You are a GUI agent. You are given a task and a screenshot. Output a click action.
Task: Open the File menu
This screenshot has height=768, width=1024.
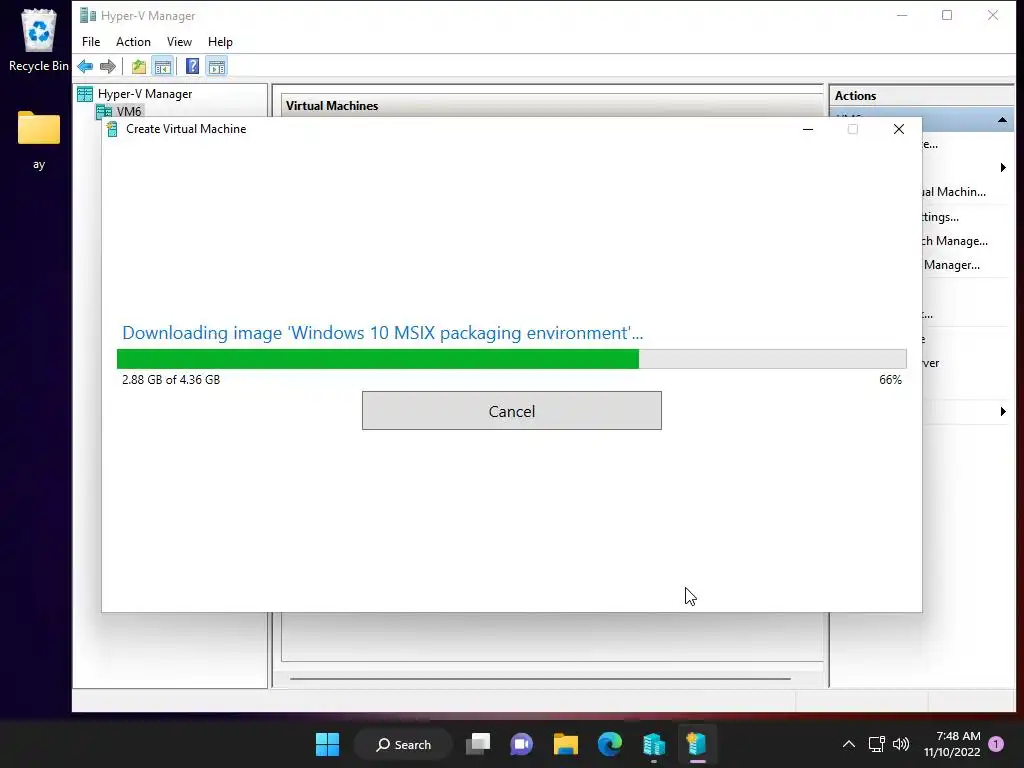point(91,42)
